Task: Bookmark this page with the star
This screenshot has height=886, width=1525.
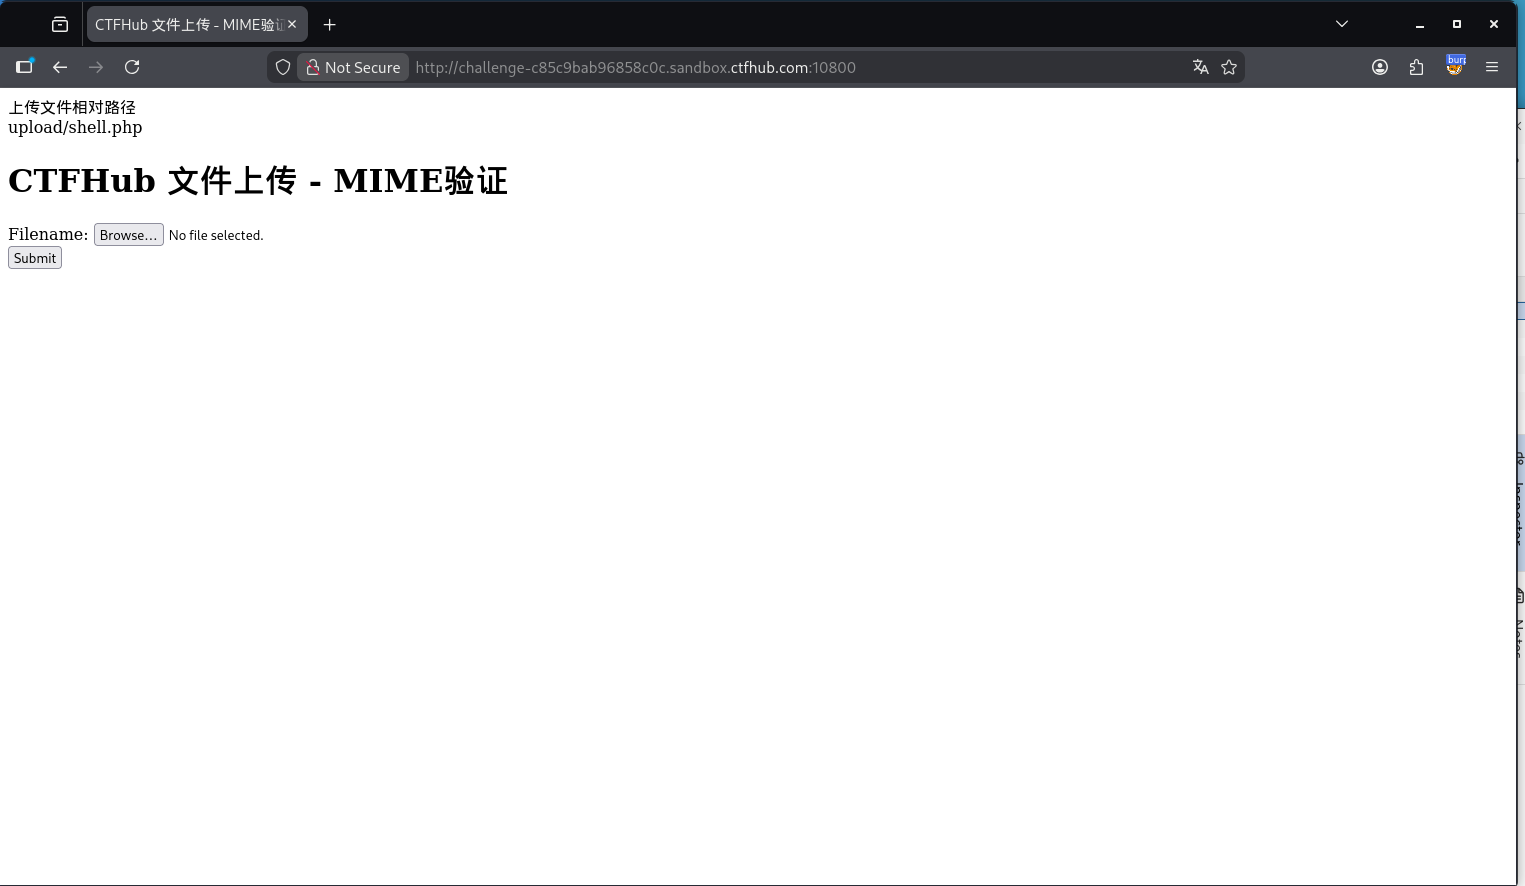Action: pyautogui.click(x=1229, y=67)
